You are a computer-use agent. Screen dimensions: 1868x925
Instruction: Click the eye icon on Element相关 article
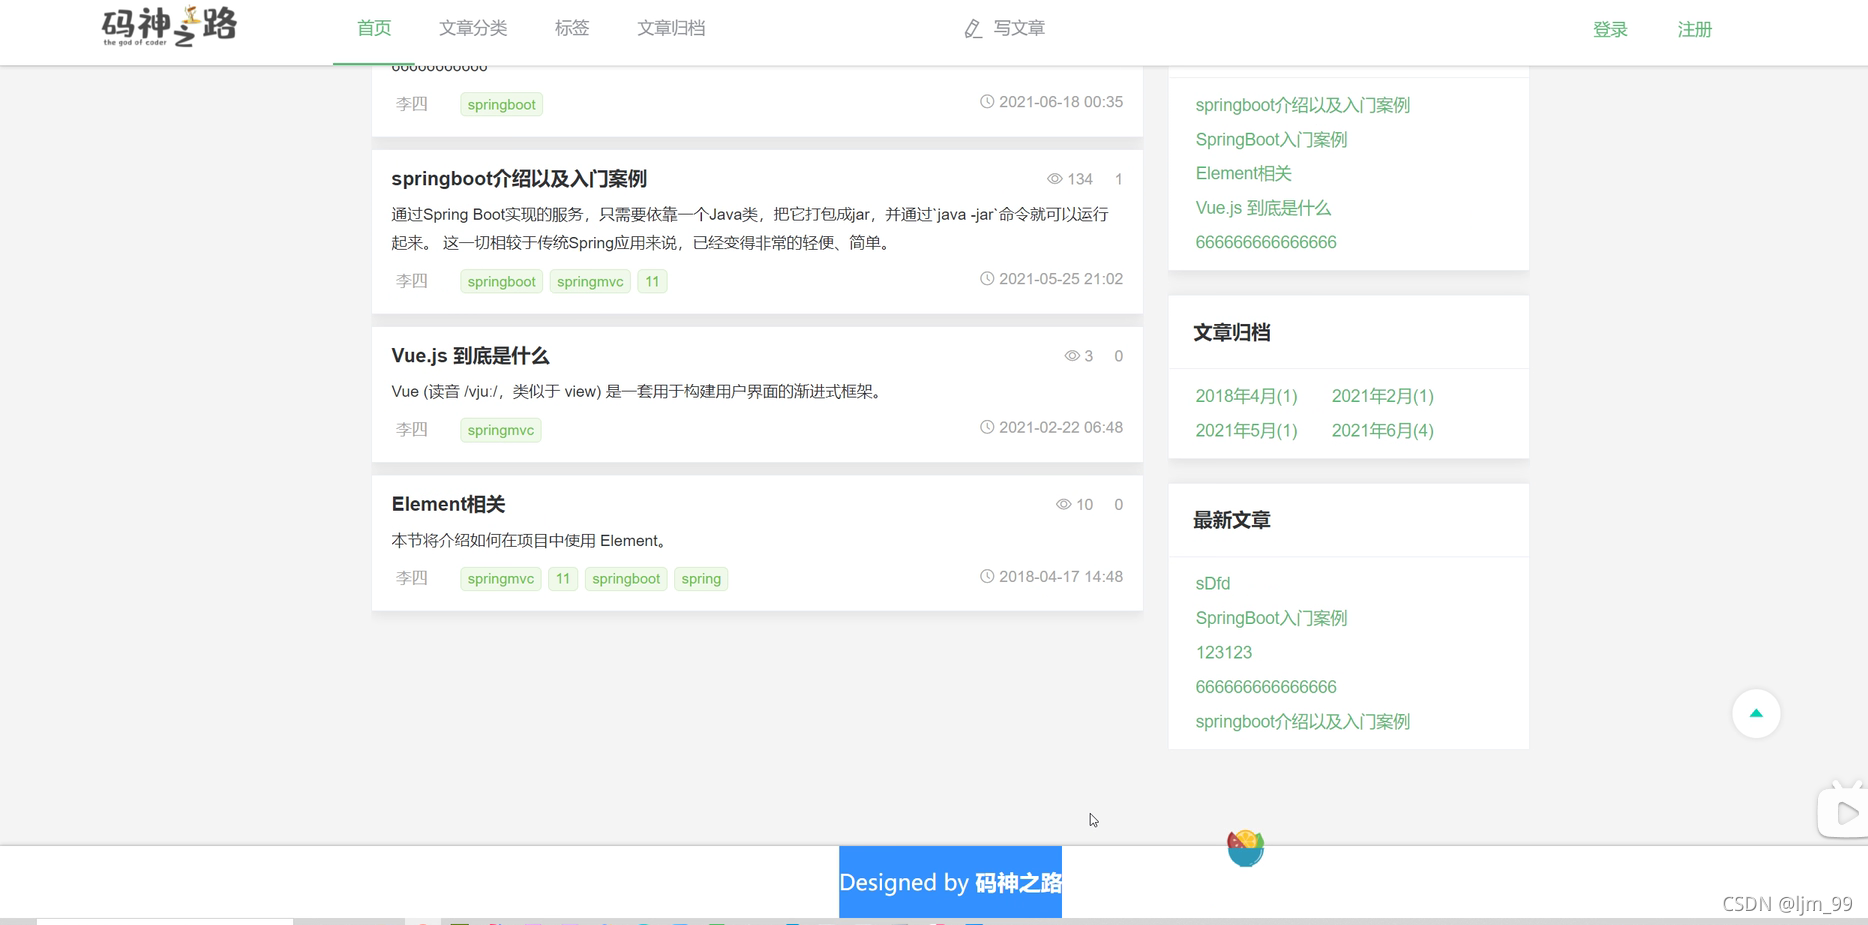[1064, 505]
